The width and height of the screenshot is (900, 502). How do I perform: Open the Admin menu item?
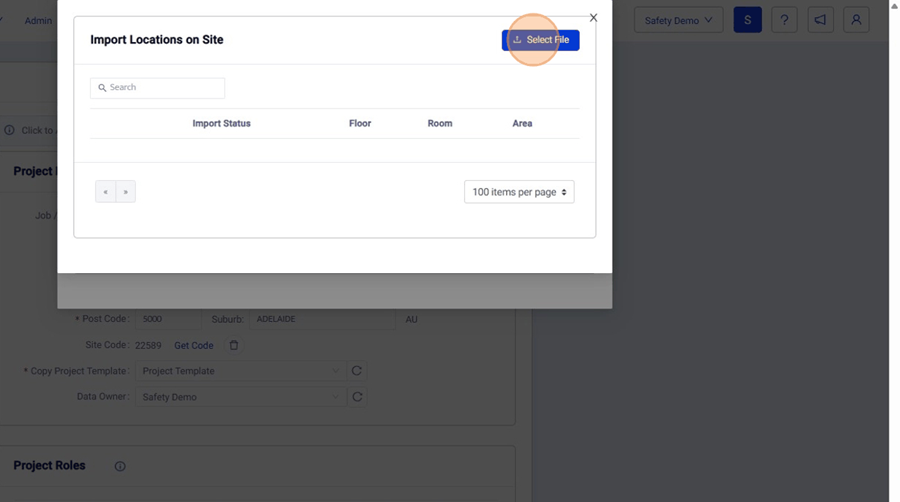coord(38,20)
